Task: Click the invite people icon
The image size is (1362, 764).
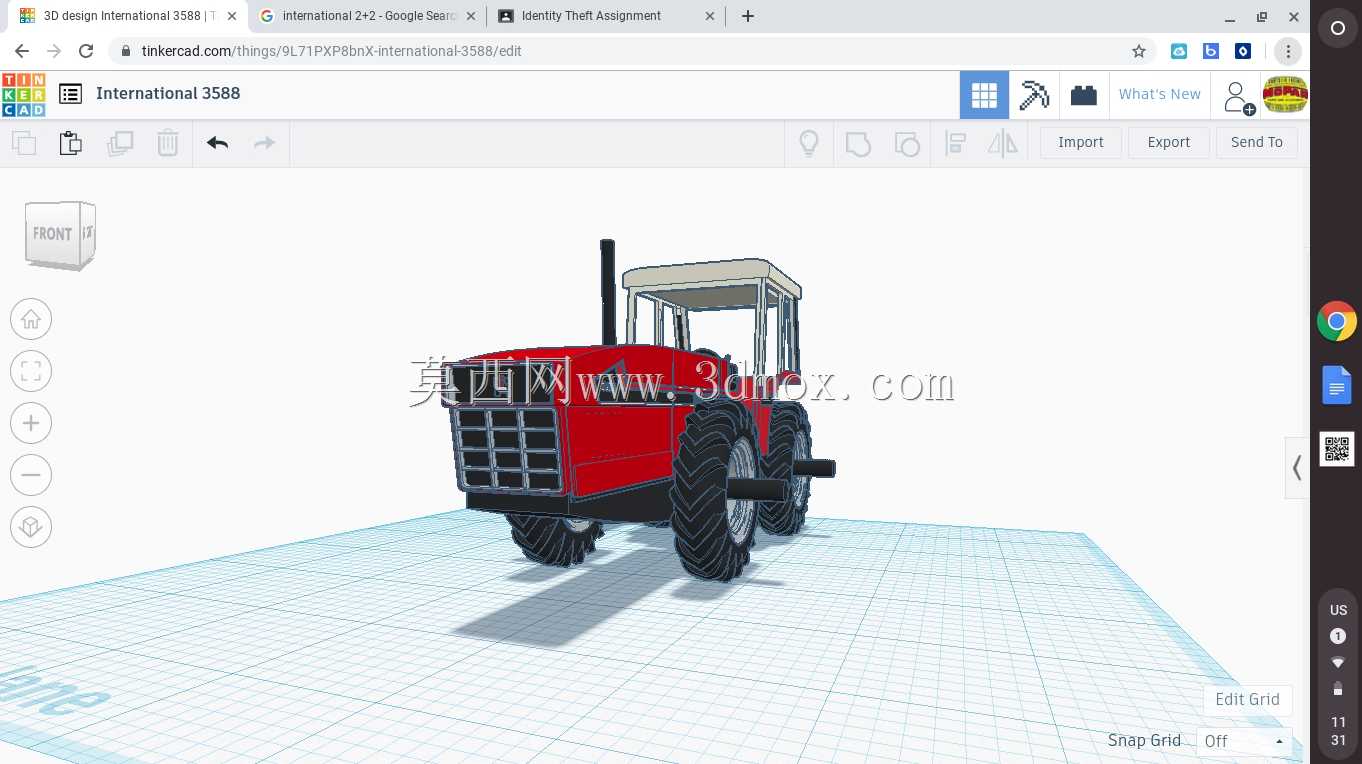Action: tap(1238, 97)
